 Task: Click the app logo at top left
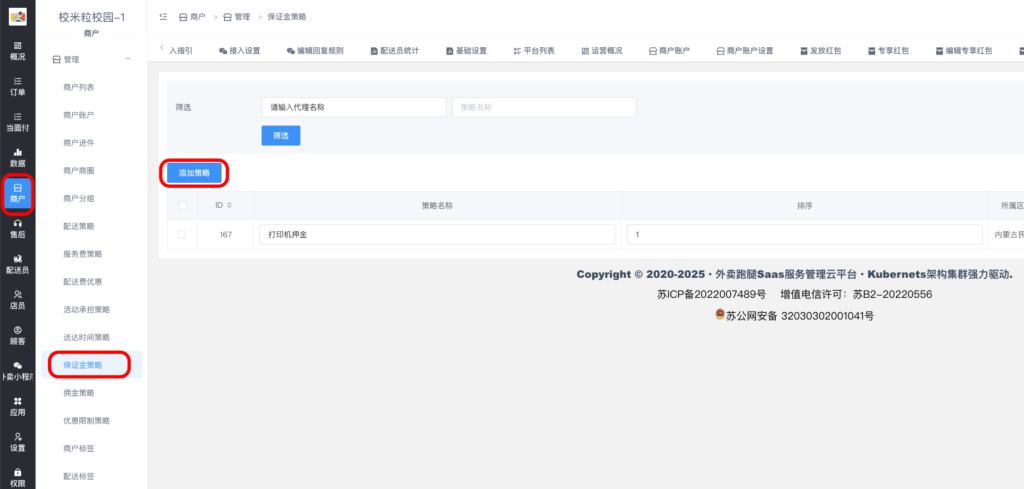[18, 17]
